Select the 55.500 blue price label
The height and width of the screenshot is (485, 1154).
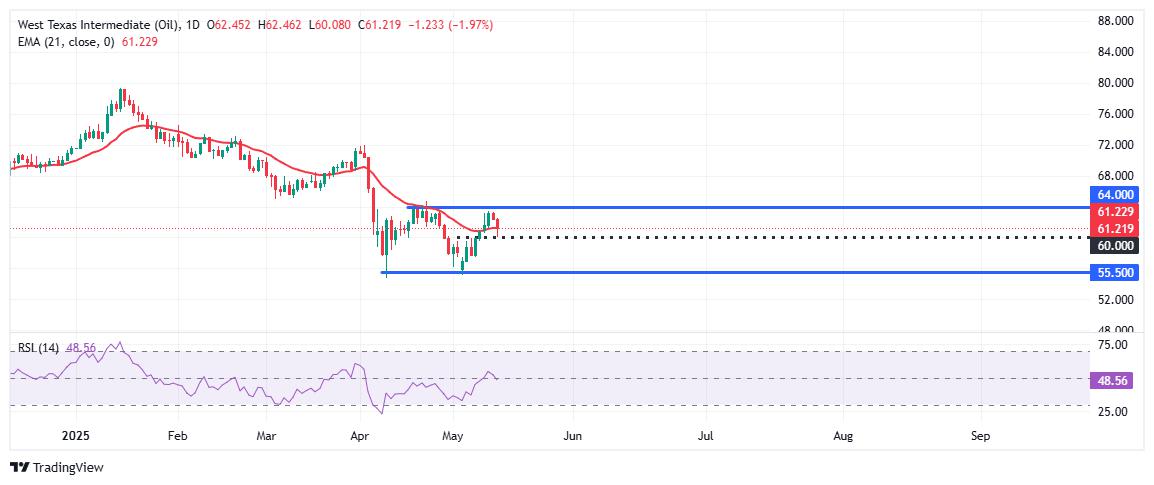[1114, 272]
